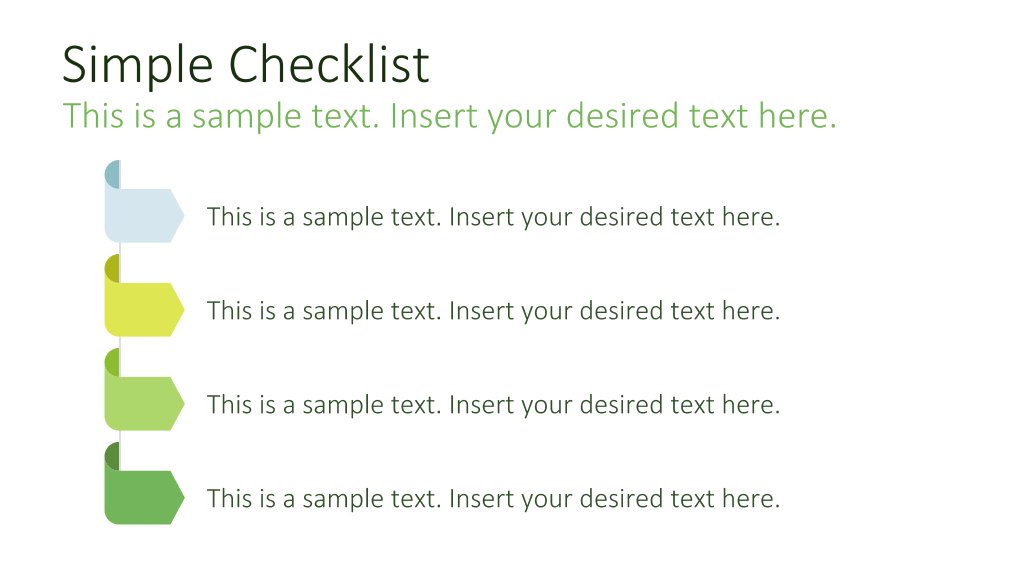Click "This is a sample text." beside dark green flag
Screen dimensions: 1024x576
[x=324, y=500]
